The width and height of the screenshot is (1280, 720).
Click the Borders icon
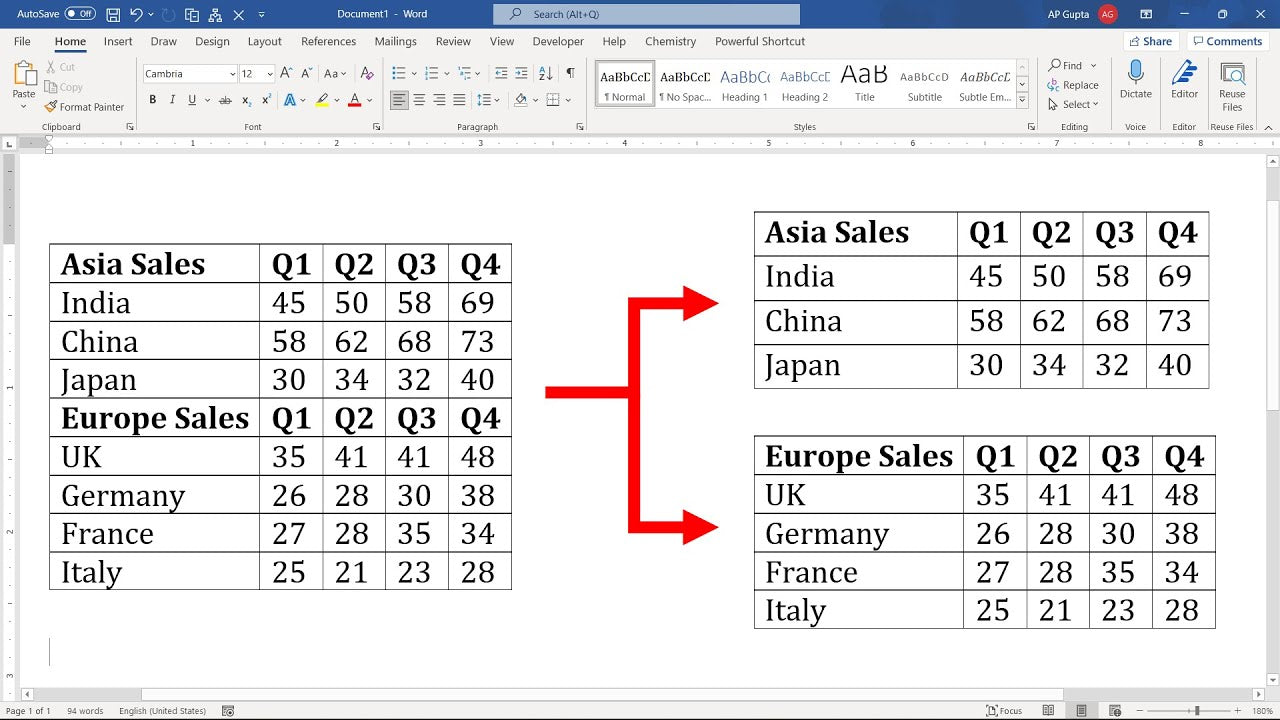coord(552,100)
